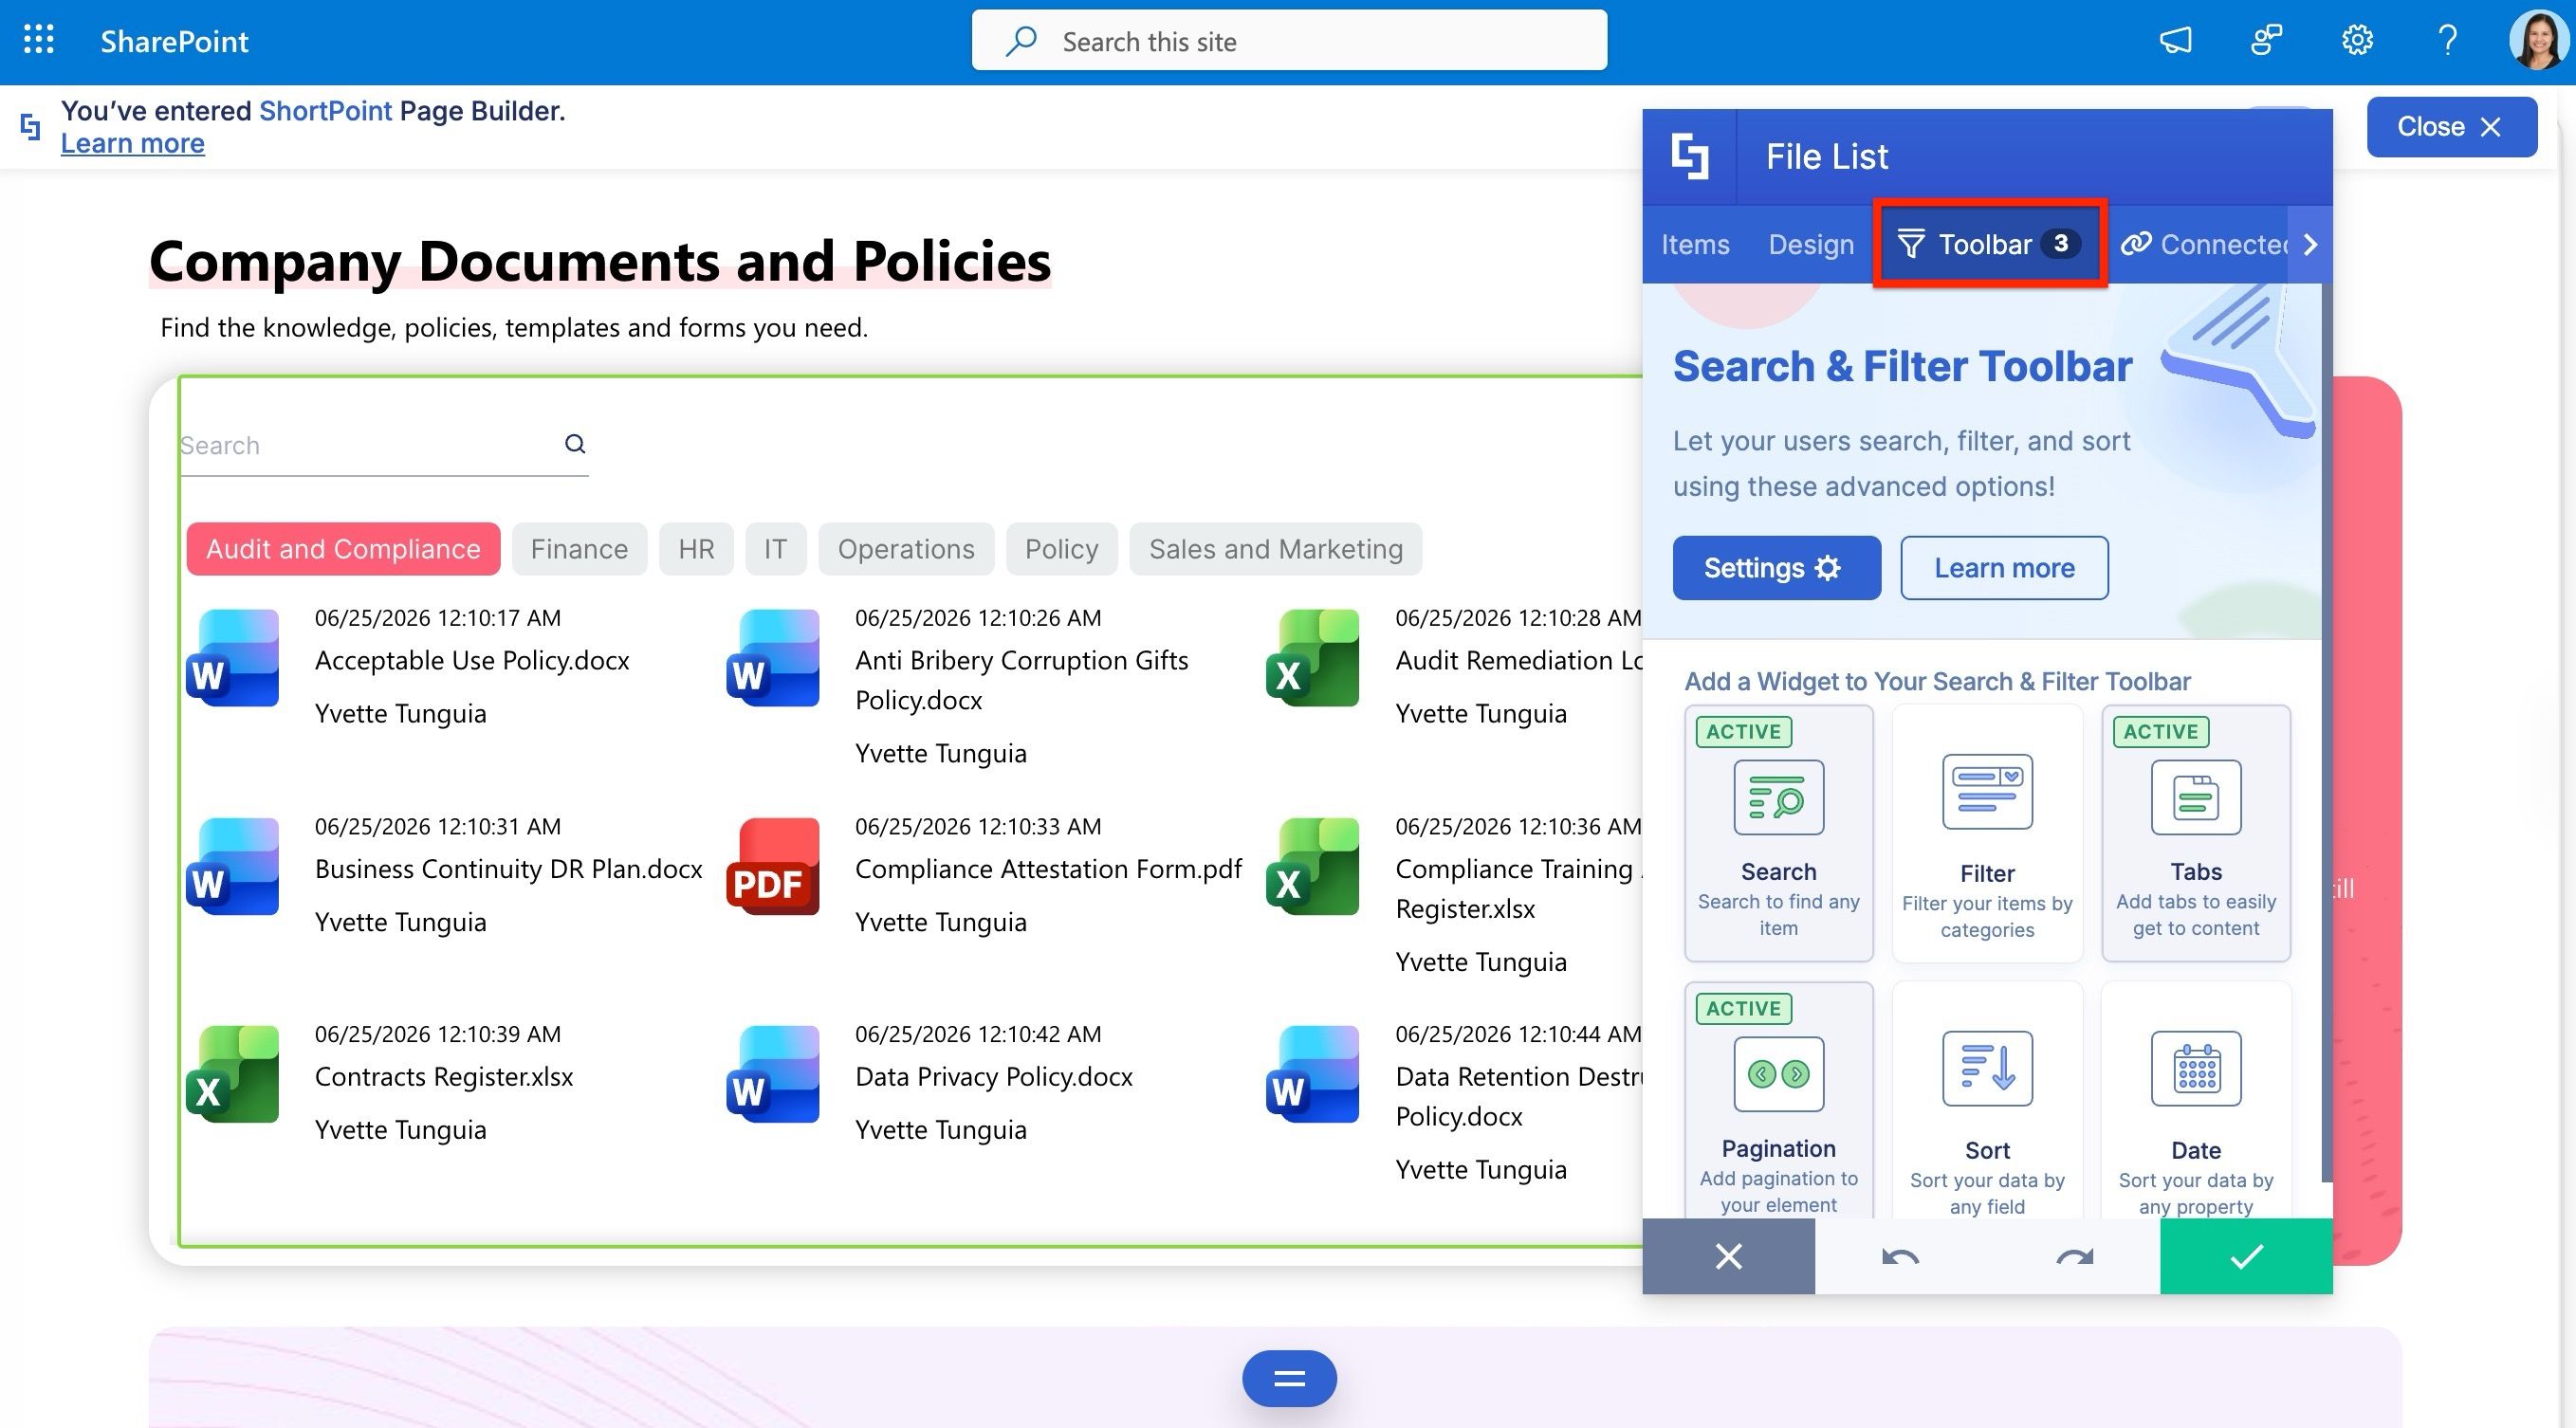
Task: Select the HR category tab
Action: coord(696,549)
